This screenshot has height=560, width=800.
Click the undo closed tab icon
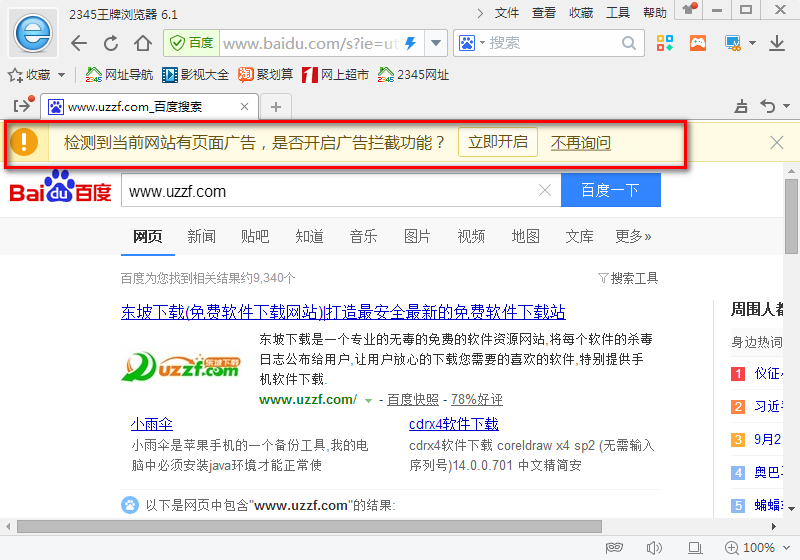pos(768,106)
